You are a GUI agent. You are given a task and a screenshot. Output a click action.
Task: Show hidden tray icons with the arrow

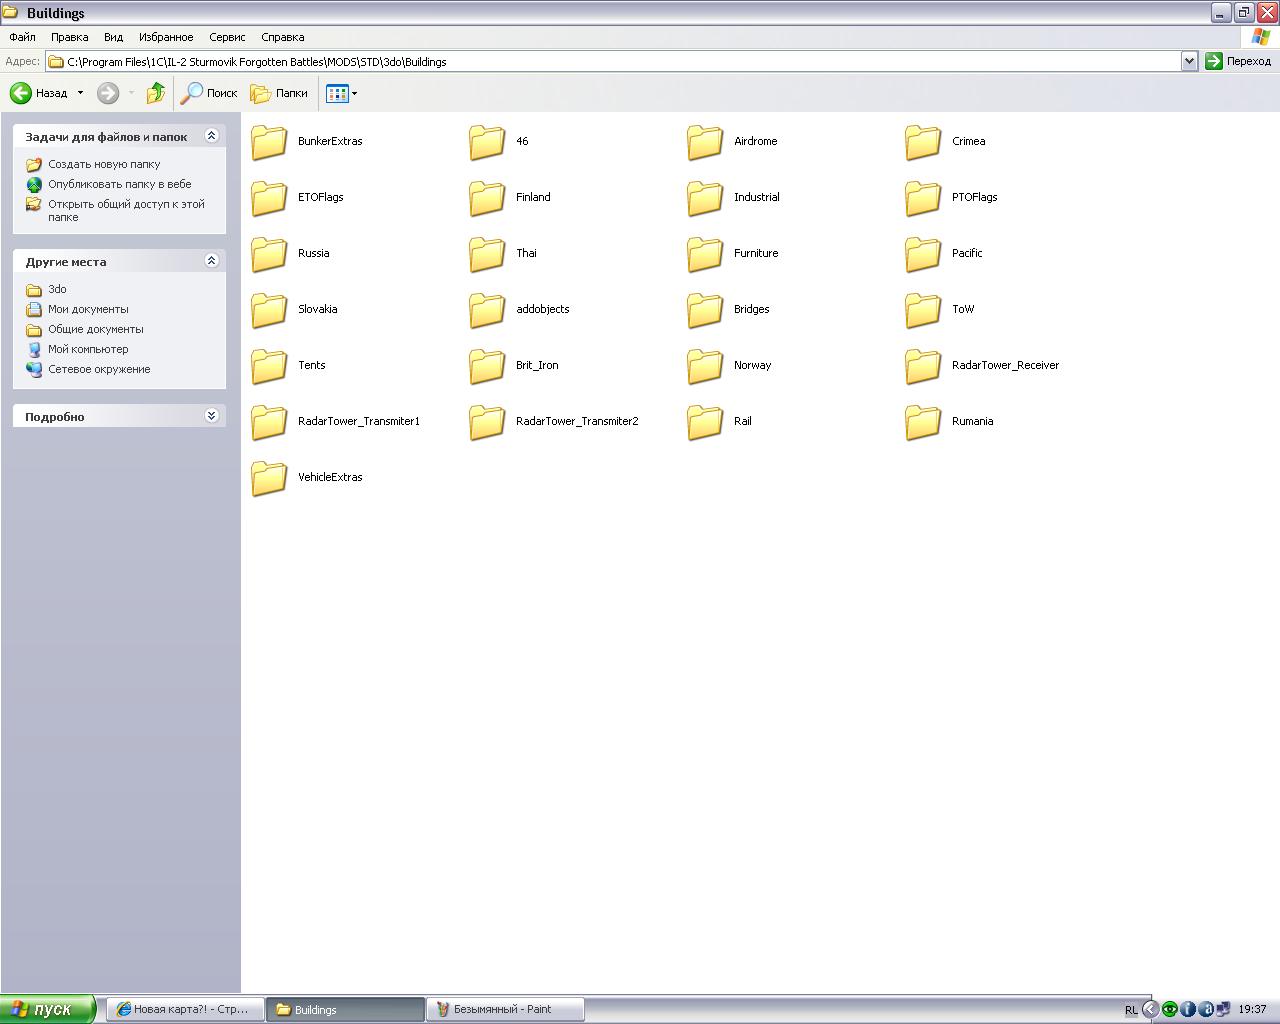click(x=1150, y=1010)
